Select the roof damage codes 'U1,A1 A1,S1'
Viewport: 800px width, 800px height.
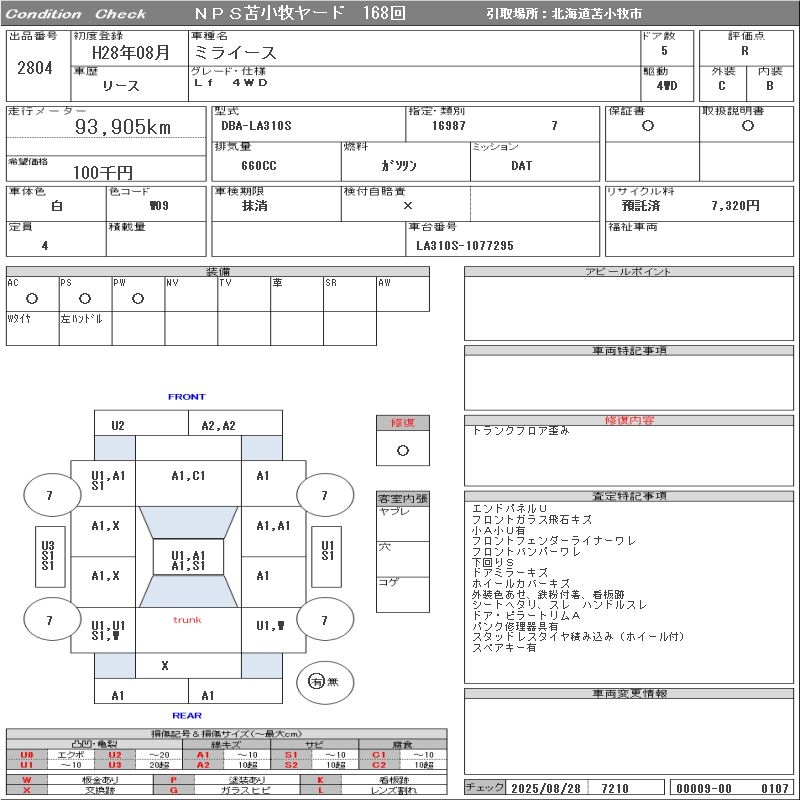(188, 560)
